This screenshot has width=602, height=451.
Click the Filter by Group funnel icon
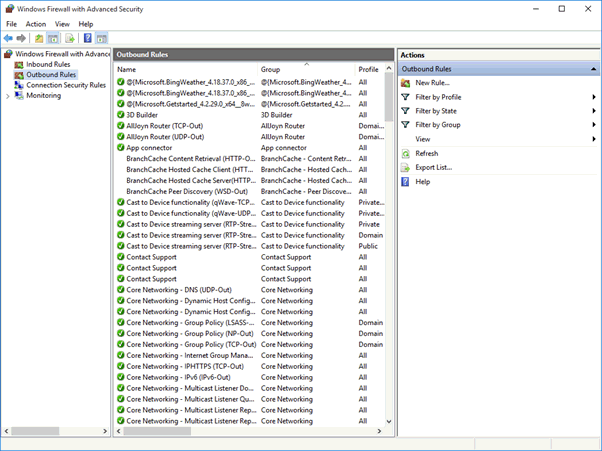tap(405, 125)
